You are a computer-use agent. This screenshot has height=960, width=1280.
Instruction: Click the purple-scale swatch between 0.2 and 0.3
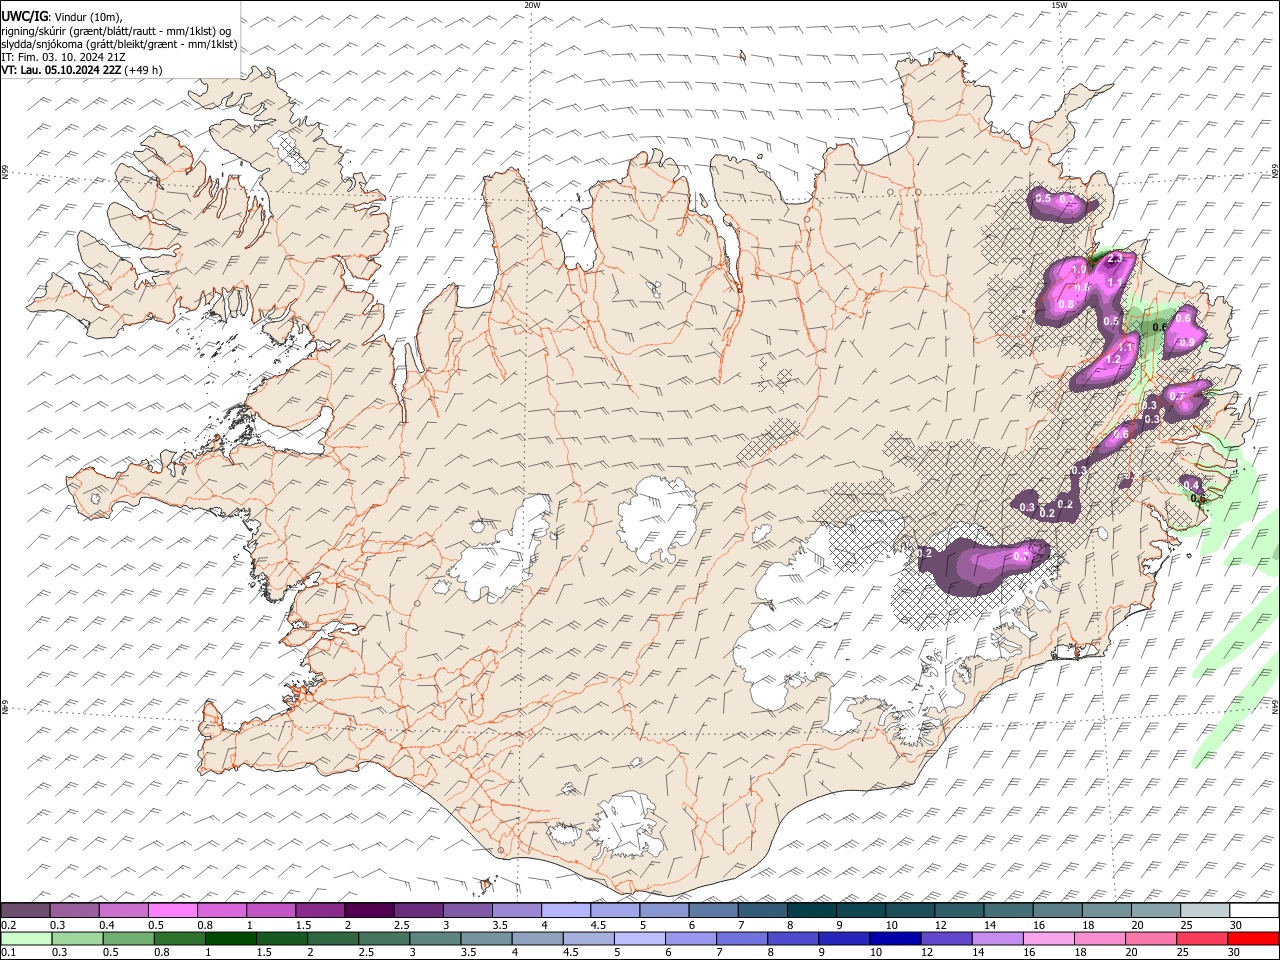(x=25, y=911)
